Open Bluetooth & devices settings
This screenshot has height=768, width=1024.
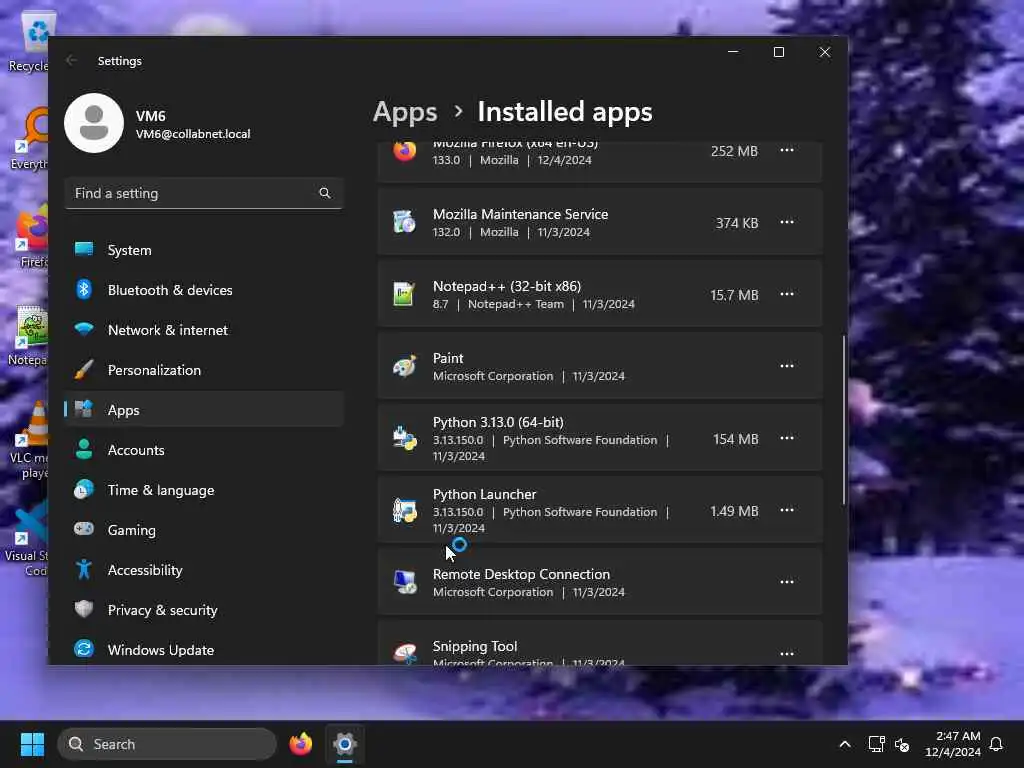tap(204, 290)
